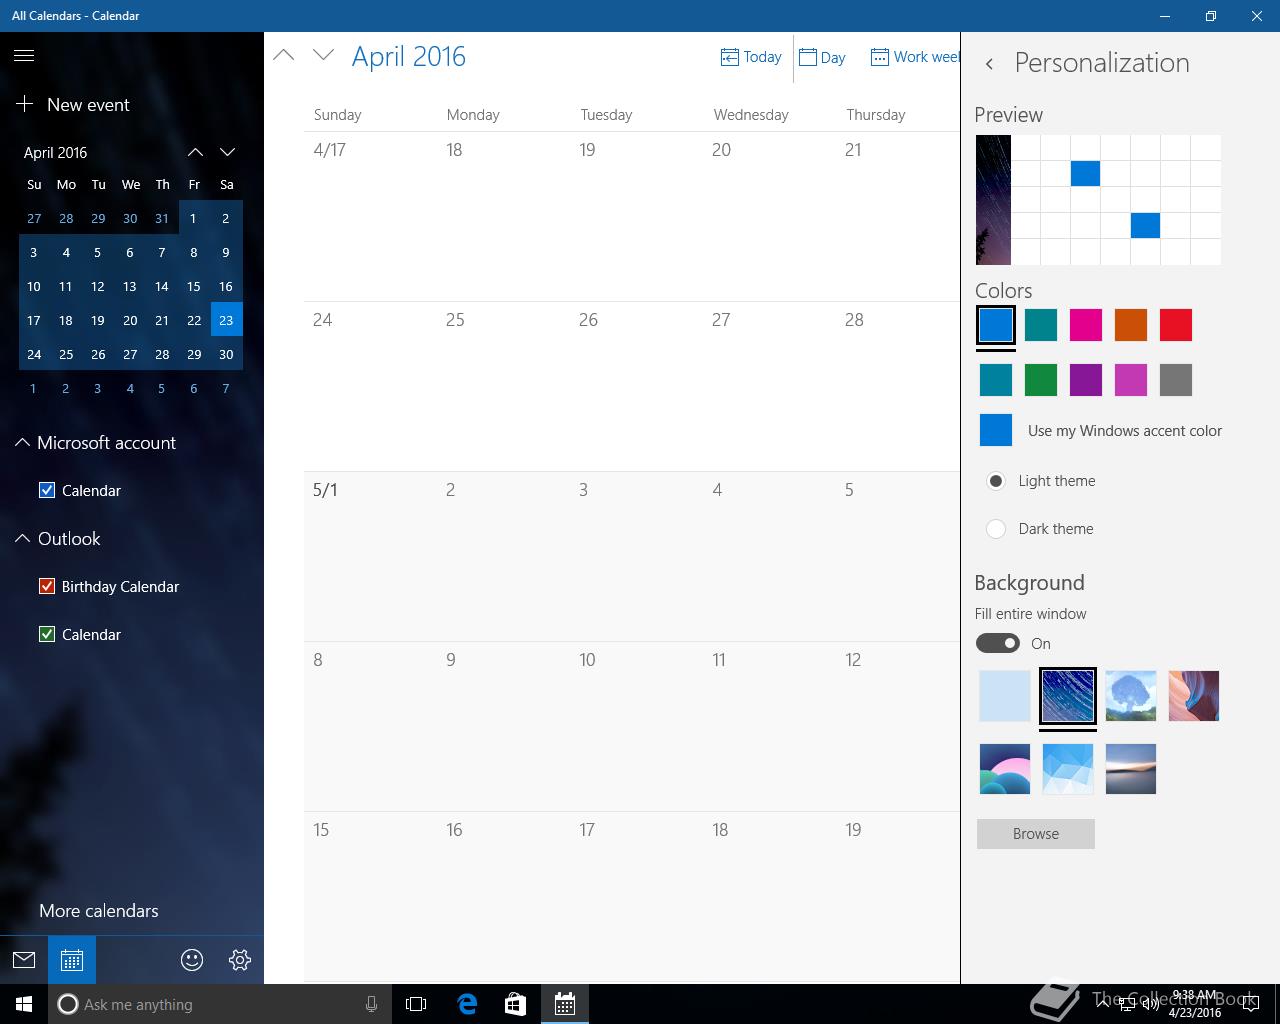This screenshot has width=1280, height=1024.
Task: Uncheck the Birthday Calendar checkbox
Action: [46, 586]
